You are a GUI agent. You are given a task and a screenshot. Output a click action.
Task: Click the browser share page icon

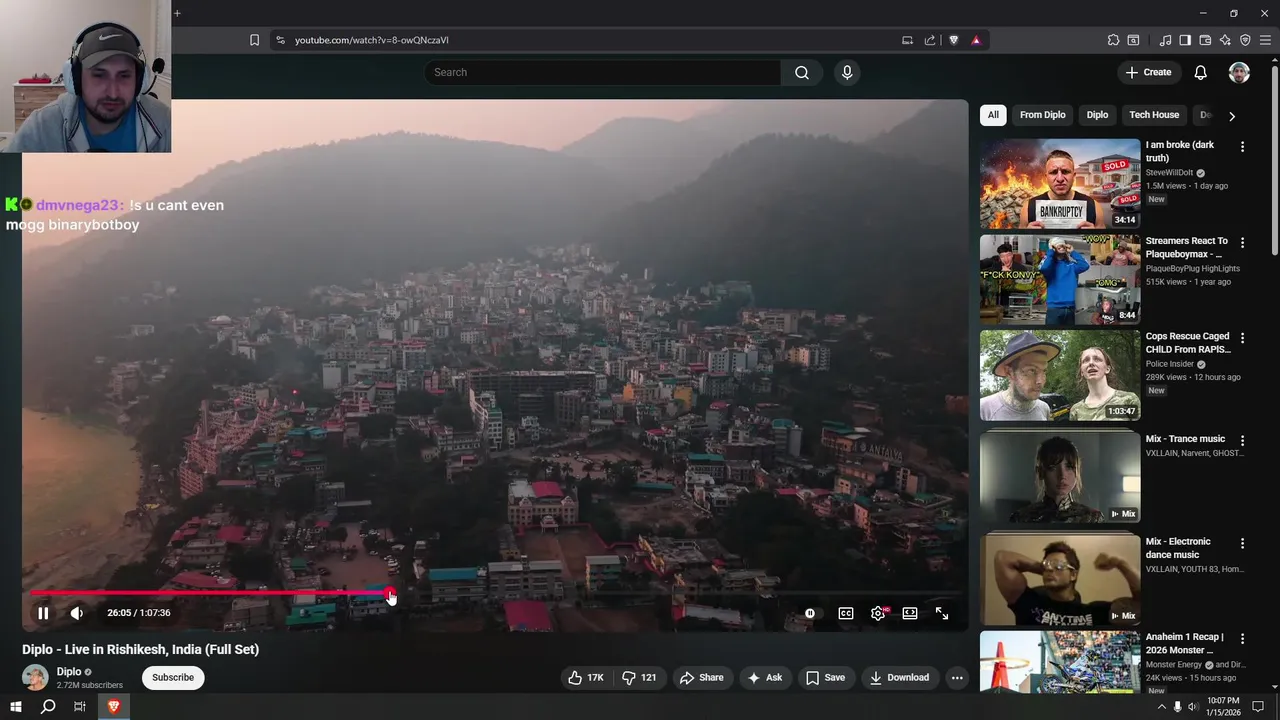pyautogui.click(x=930, y=40)
